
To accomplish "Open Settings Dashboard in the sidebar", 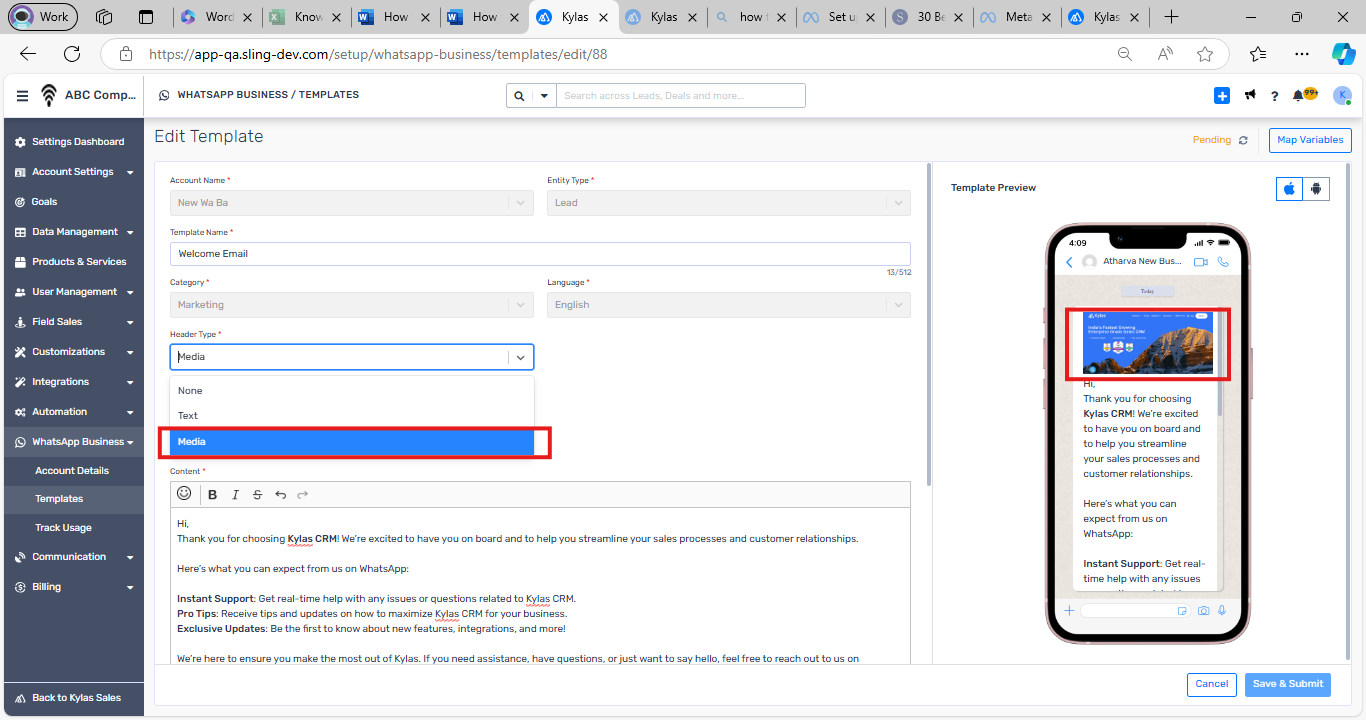I will [73, 142].
